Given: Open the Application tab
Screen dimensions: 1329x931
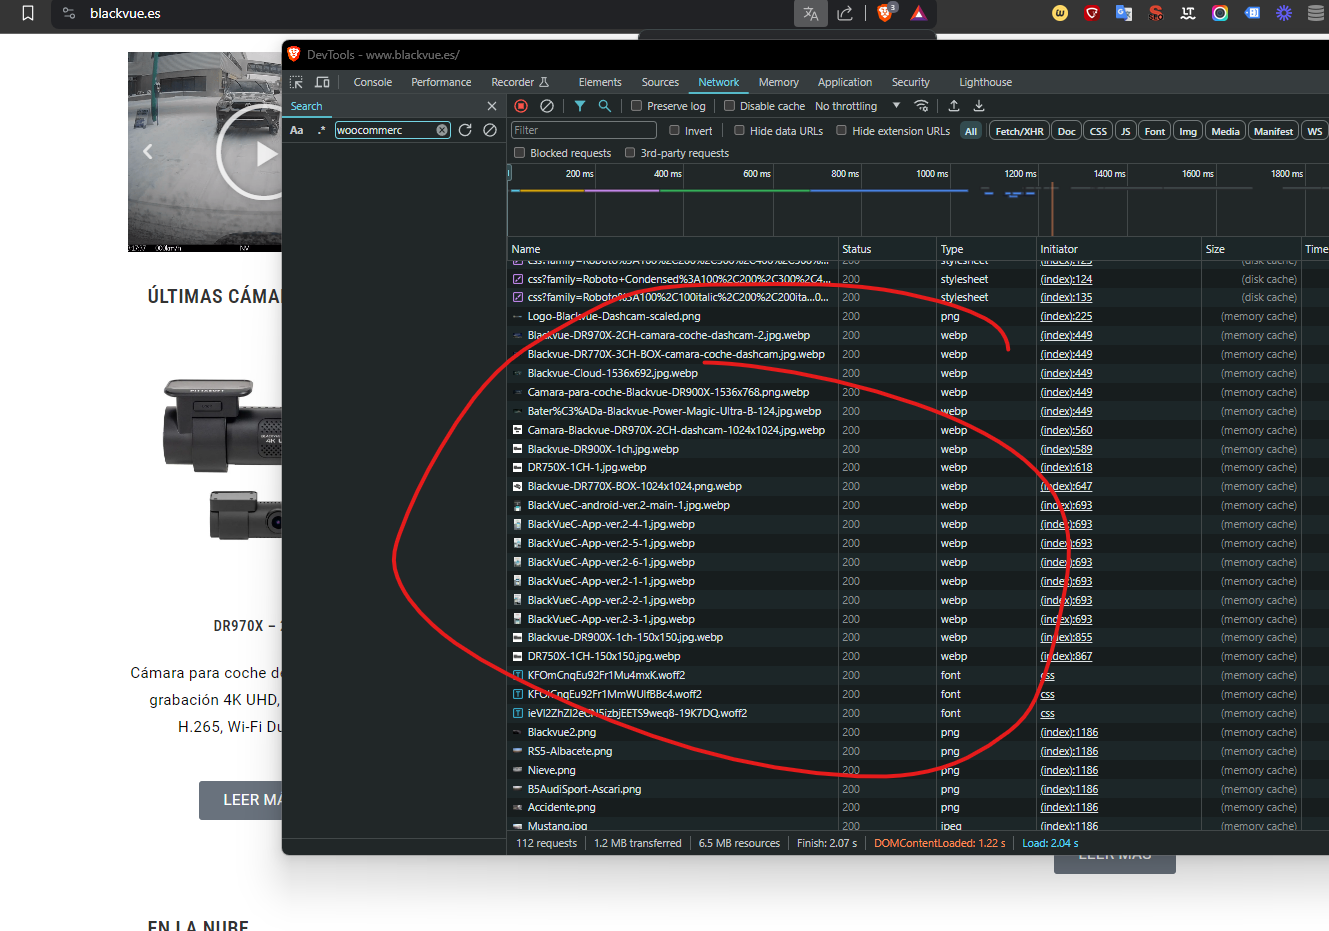Looking at the screenshot, I should coord(845,82).
